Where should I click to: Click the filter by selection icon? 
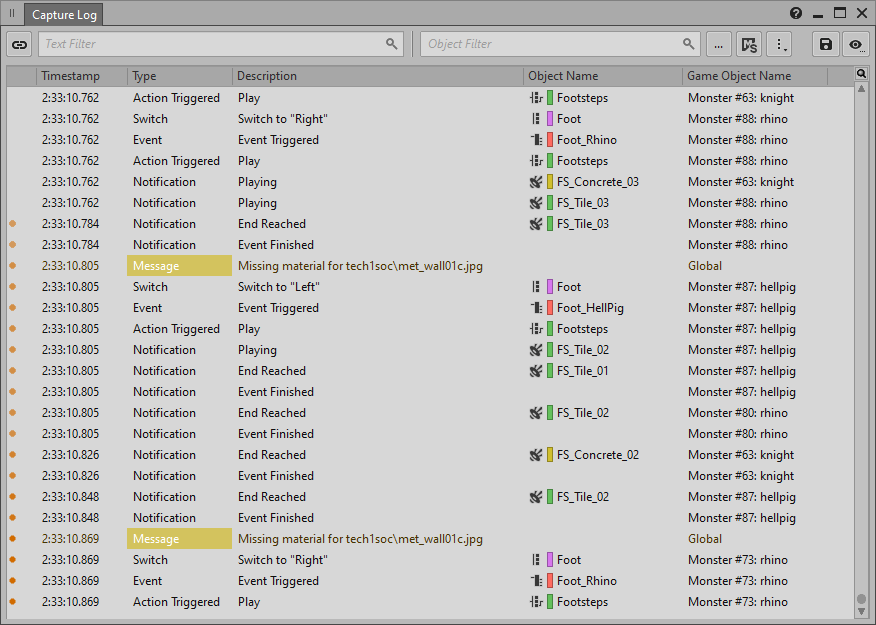[748, 44]
